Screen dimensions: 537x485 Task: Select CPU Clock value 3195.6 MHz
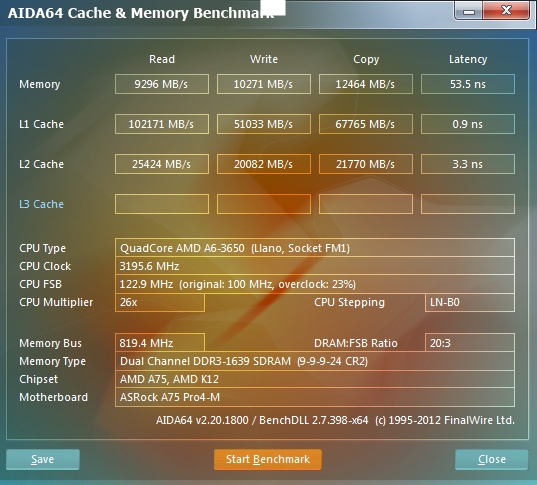[x=315, y=266]
